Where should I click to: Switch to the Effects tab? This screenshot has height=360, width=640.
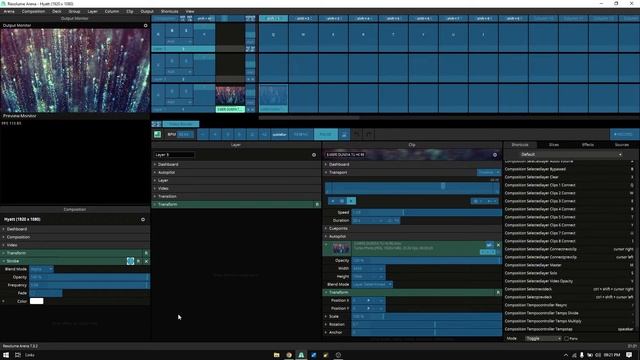coord(588,145)
